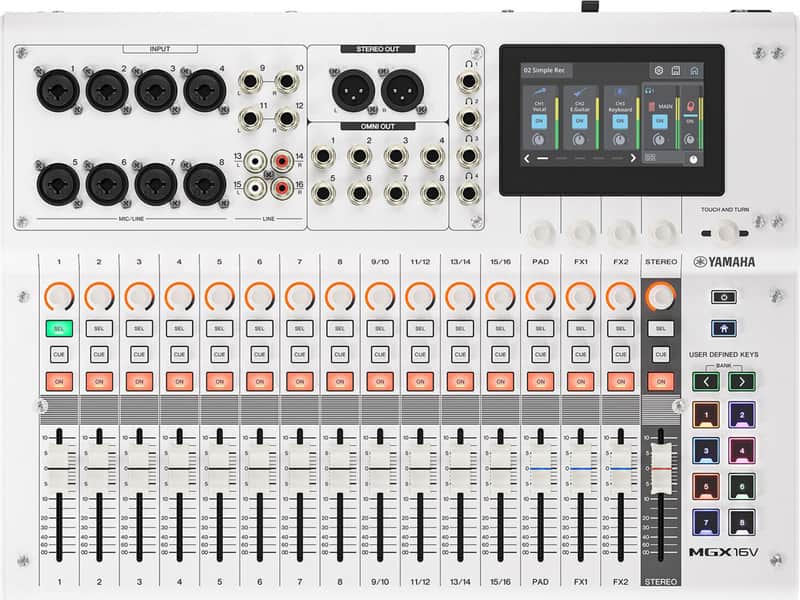The image size is (800, 600).
Task: Select channel 5 using its SEL button
Action: click(219, 329)
